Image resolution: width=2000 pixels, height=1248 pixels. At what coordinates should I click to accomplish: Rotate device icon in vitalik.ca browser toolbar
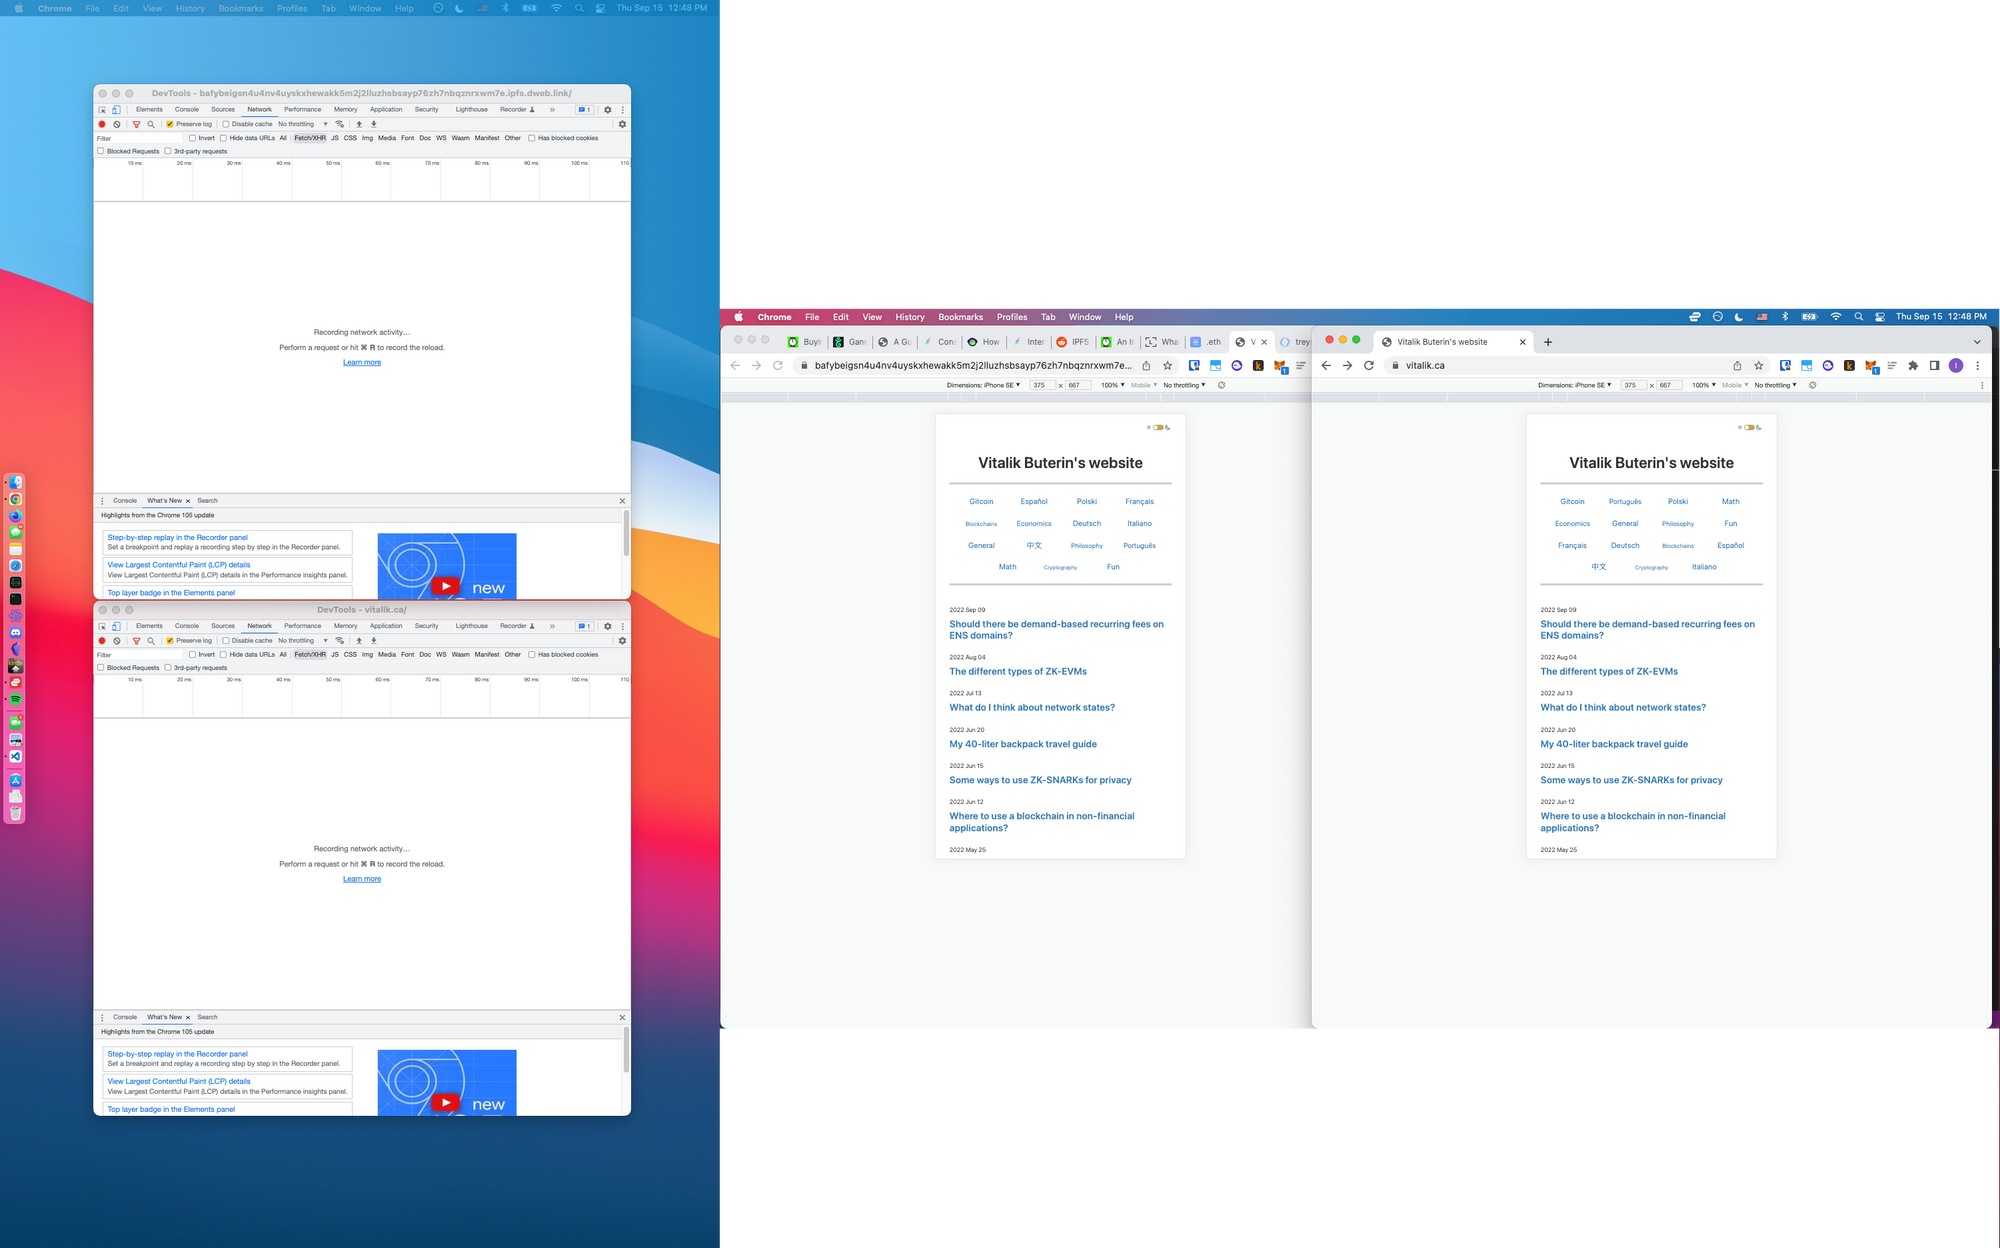point(1812,385)
